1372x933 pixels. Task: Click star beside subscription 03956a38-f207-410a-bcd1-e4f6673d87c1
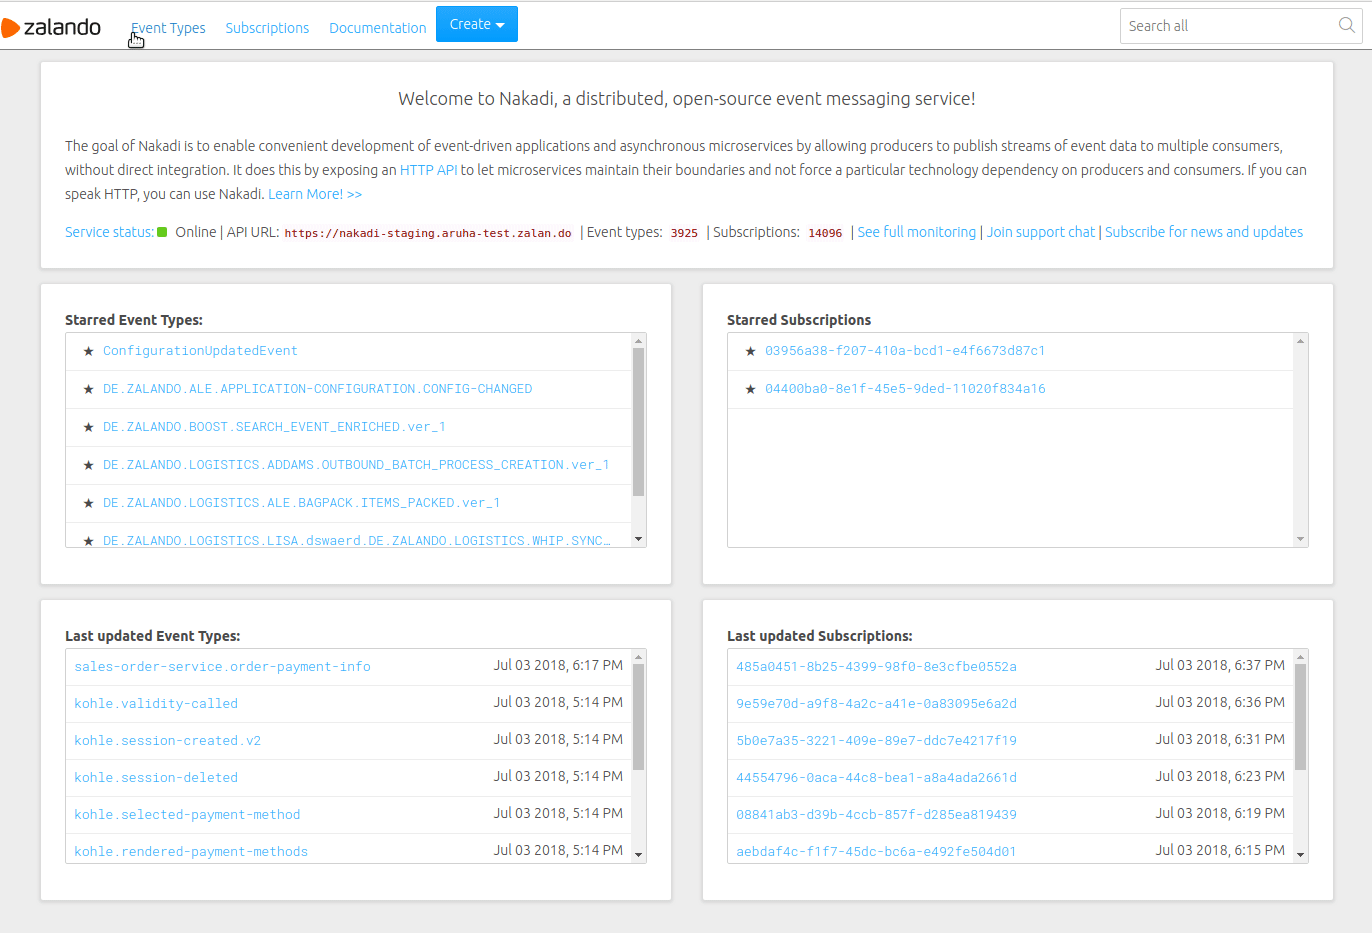(750, 351)
